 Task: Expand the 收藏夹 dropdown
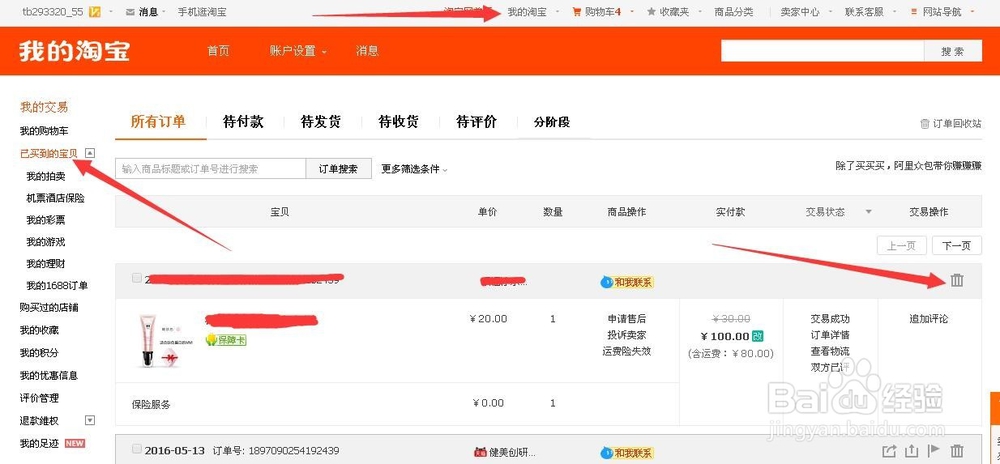(700, 12)
